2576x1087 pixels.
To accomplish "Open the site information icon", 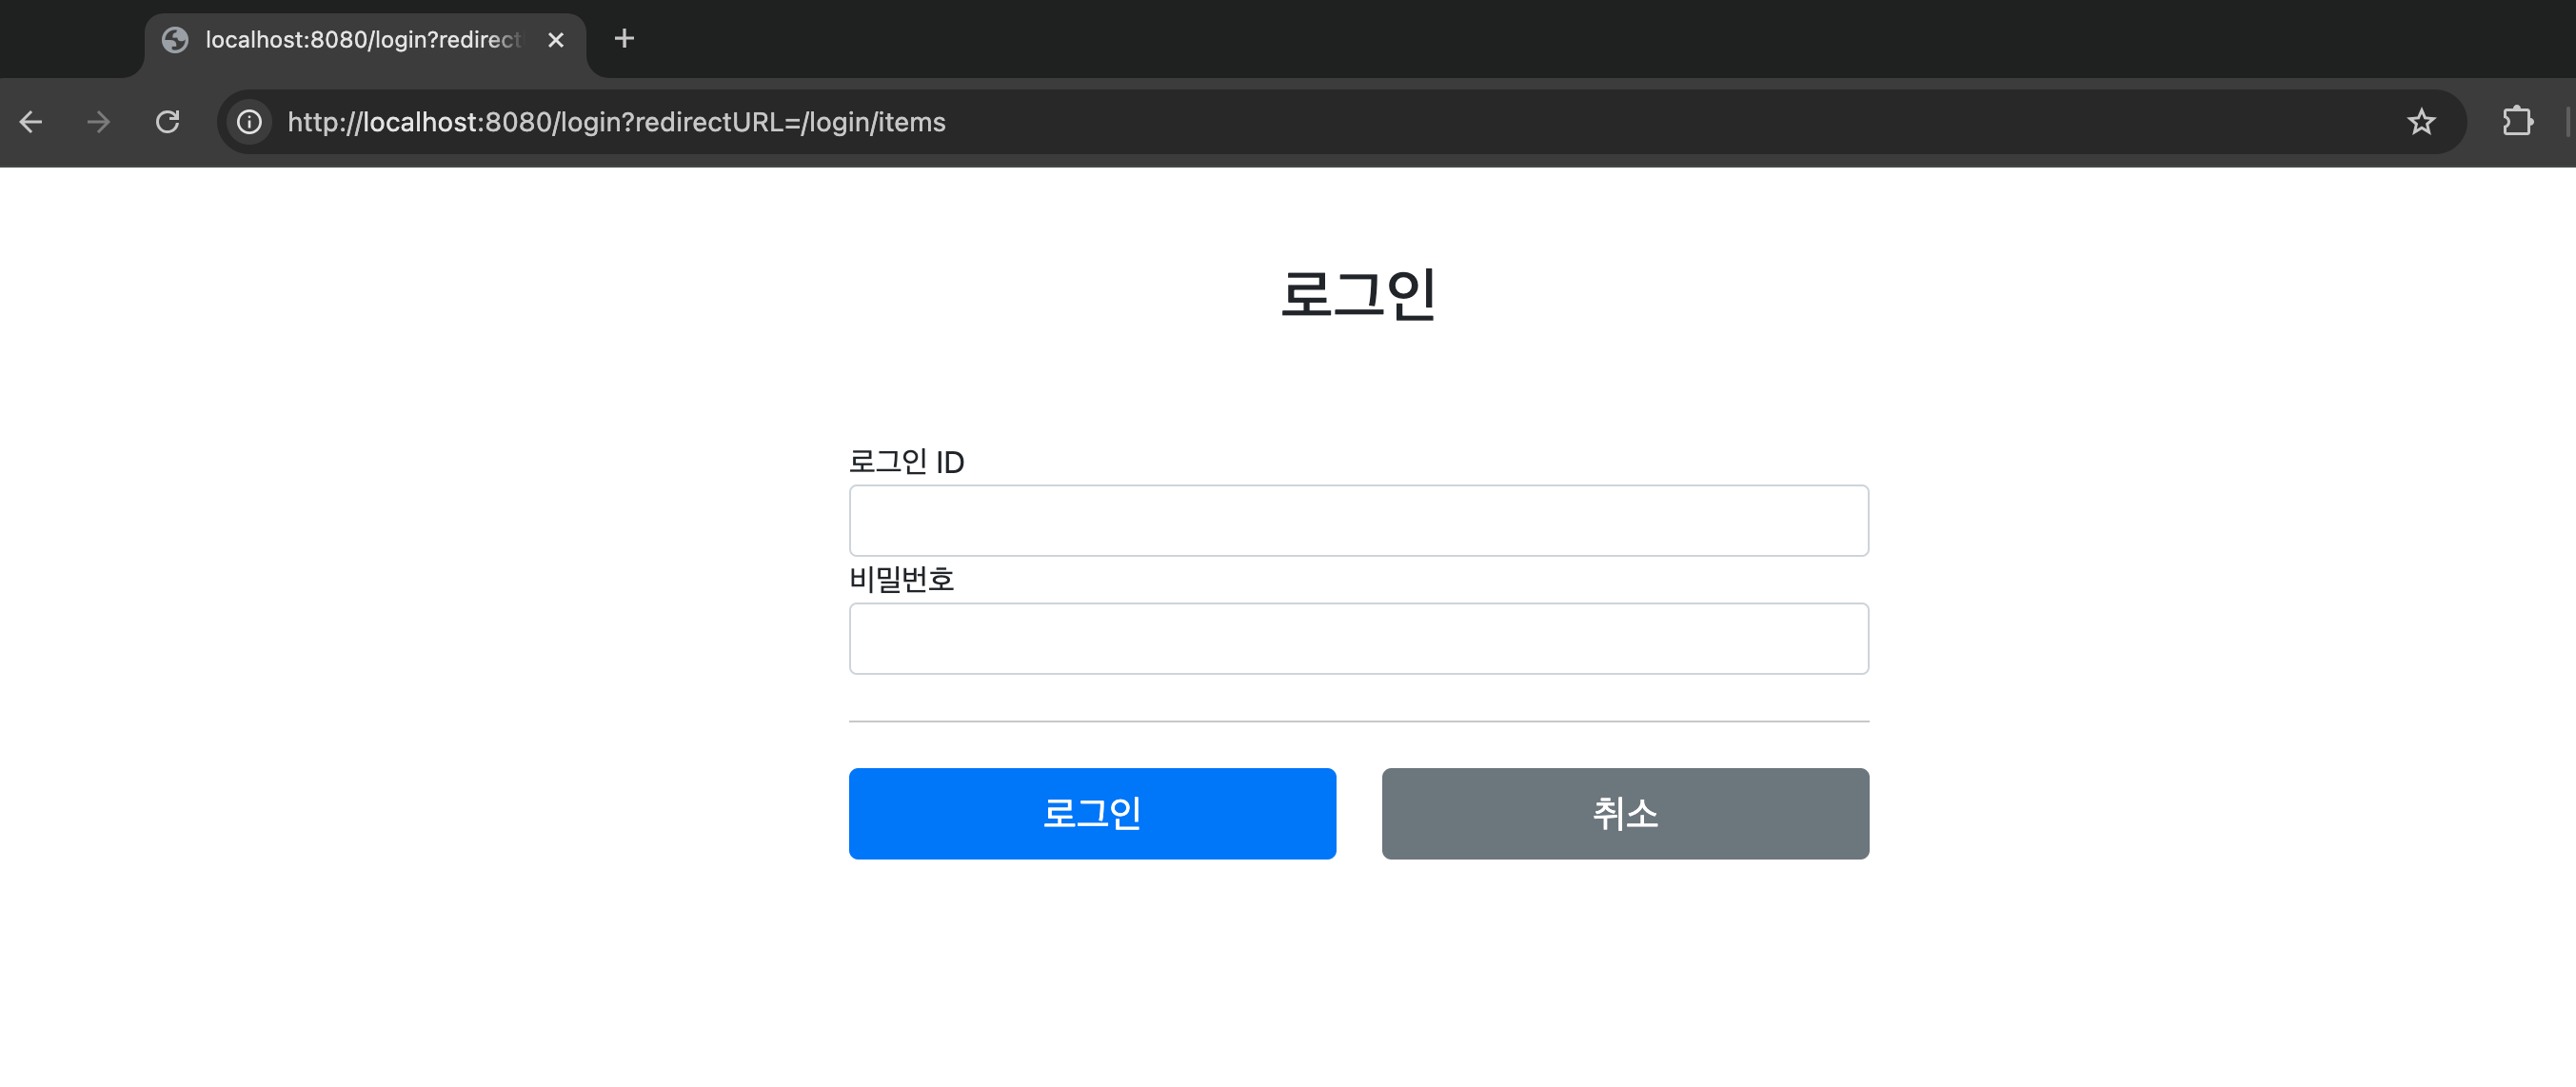I will [x=249, y=122].
